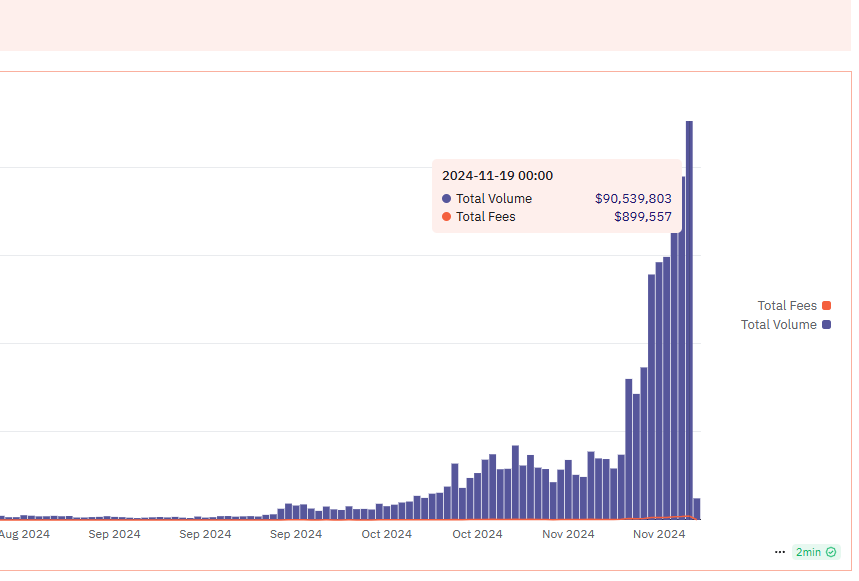Click Total Volume text inside the tooltip
Image resolution: width=859 pixels, height=581 pixels.
pos(494,199)
